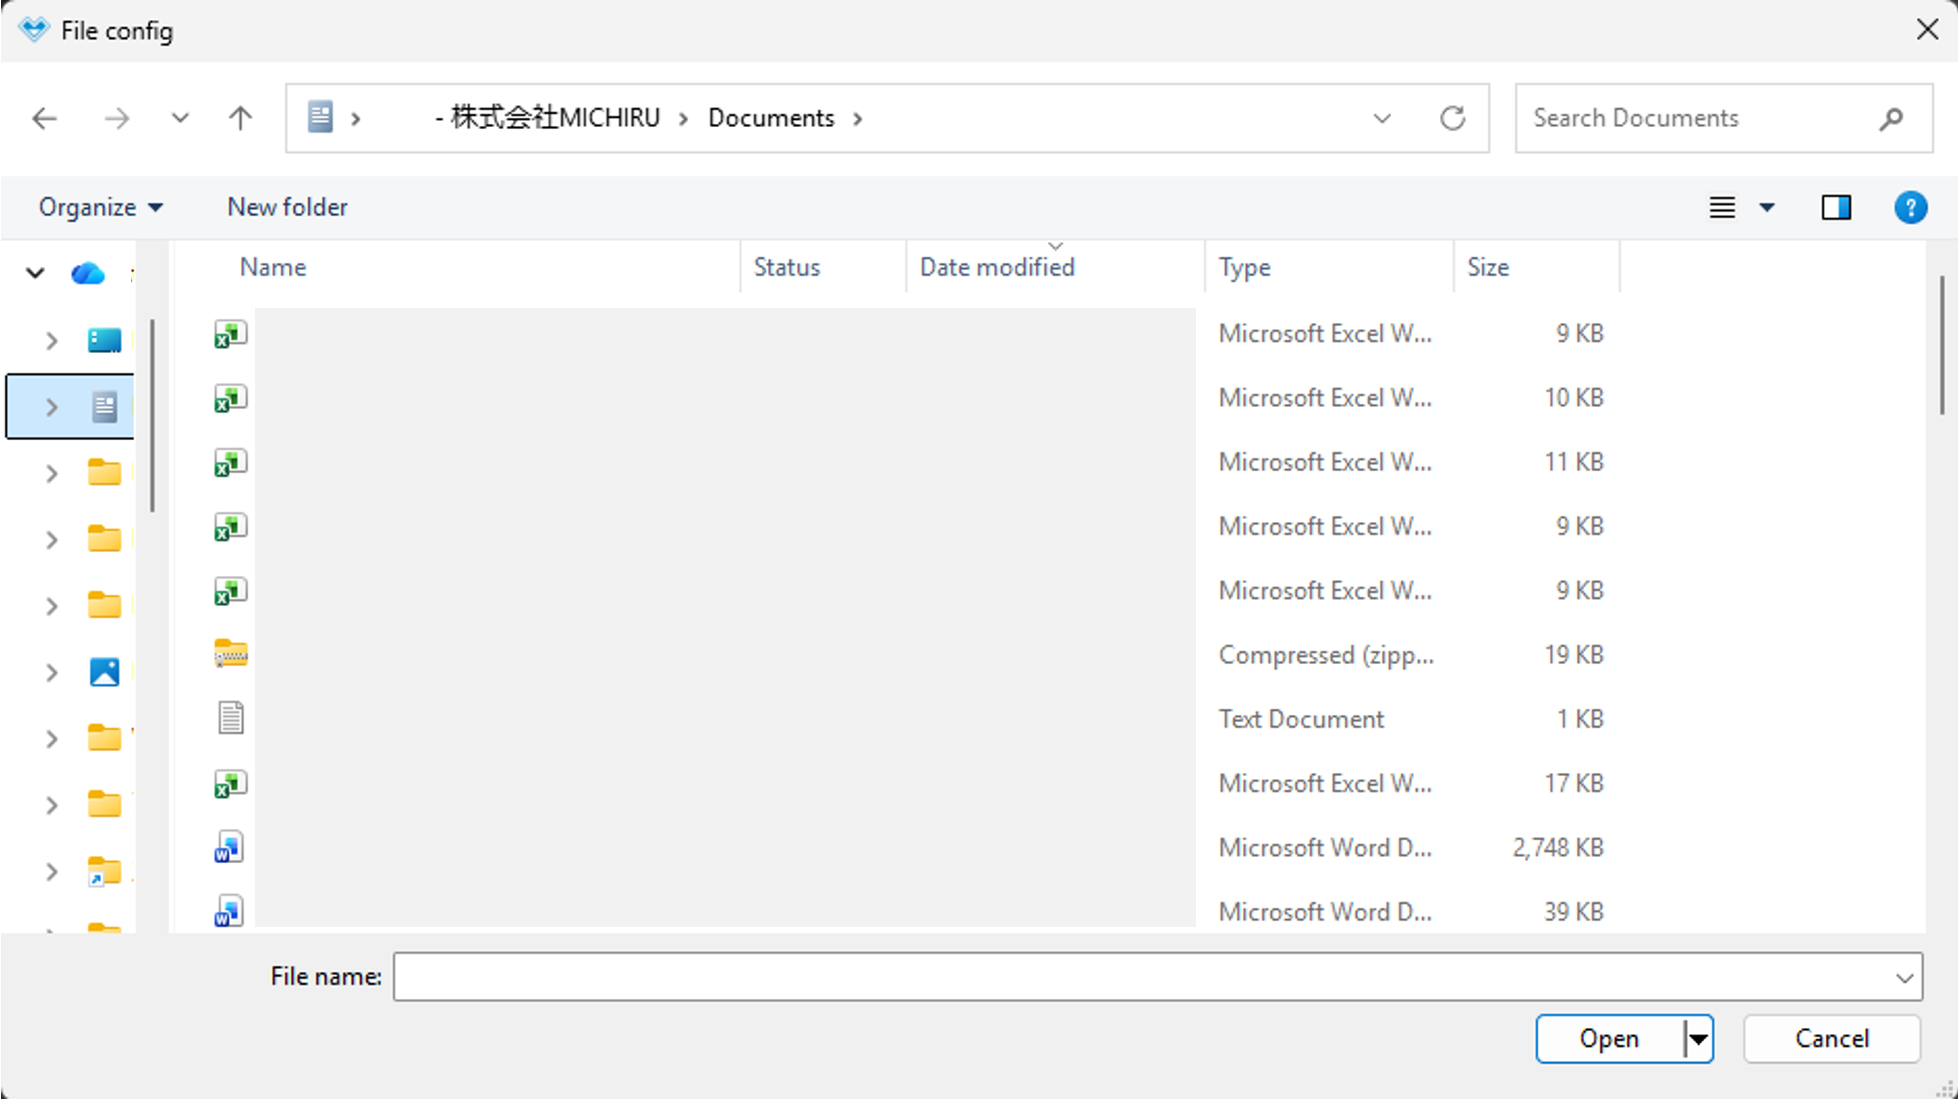Image resolution: width=1958 pixels, height=1099 pixels.
Task: Click the Cancel button
Action: (1831, 1038)
